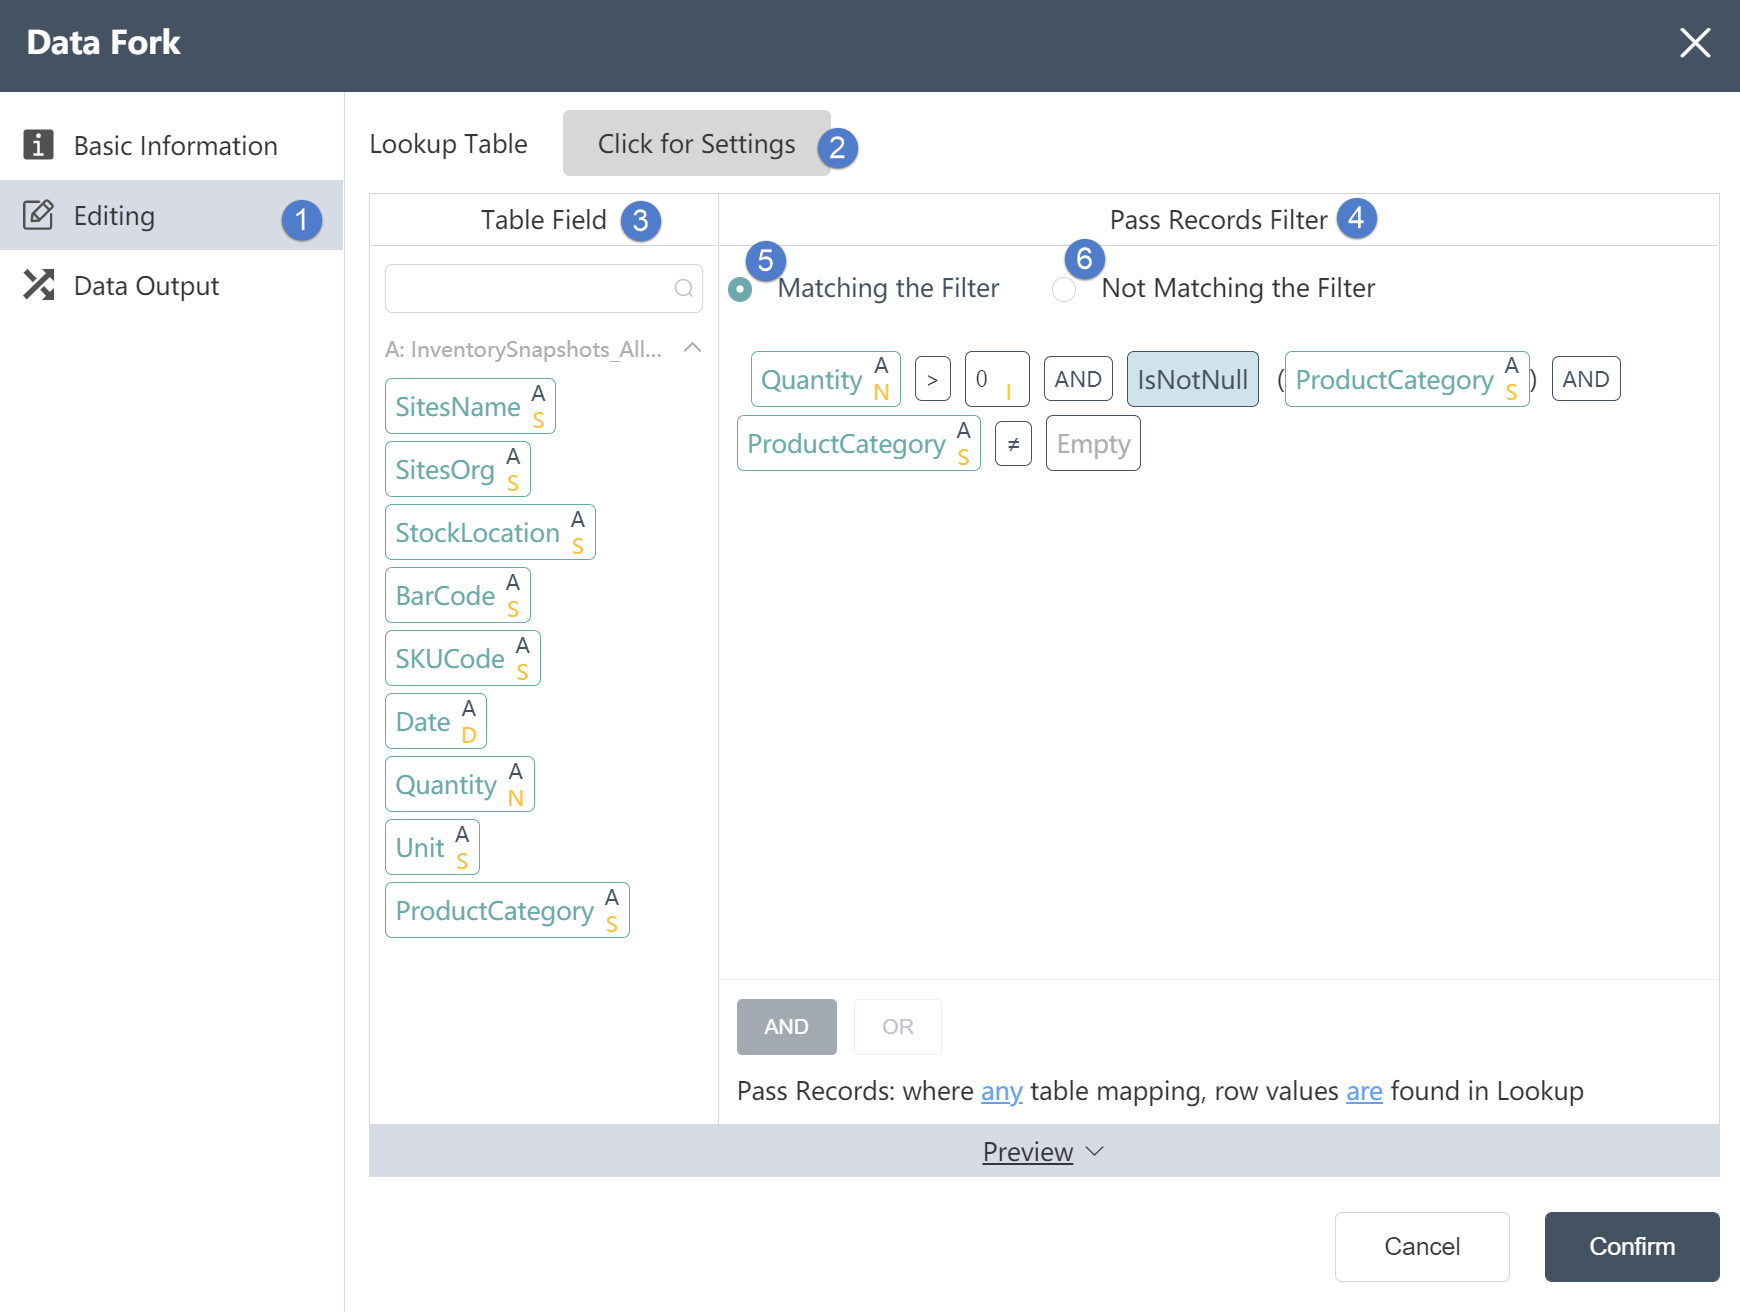Click the Confirm button

(1631, 1247)
